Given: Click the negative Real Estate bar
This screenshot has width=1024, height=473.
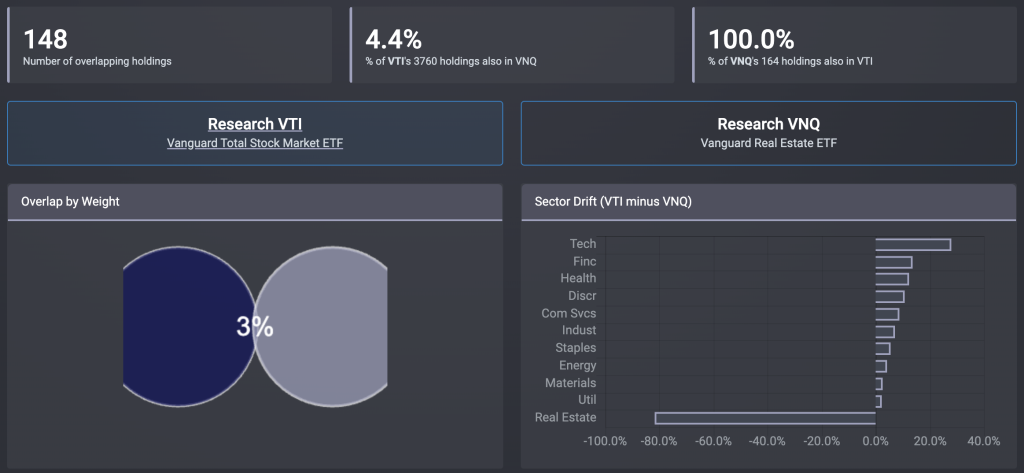Looking at the screenshot, I should (x=765, y=418).
